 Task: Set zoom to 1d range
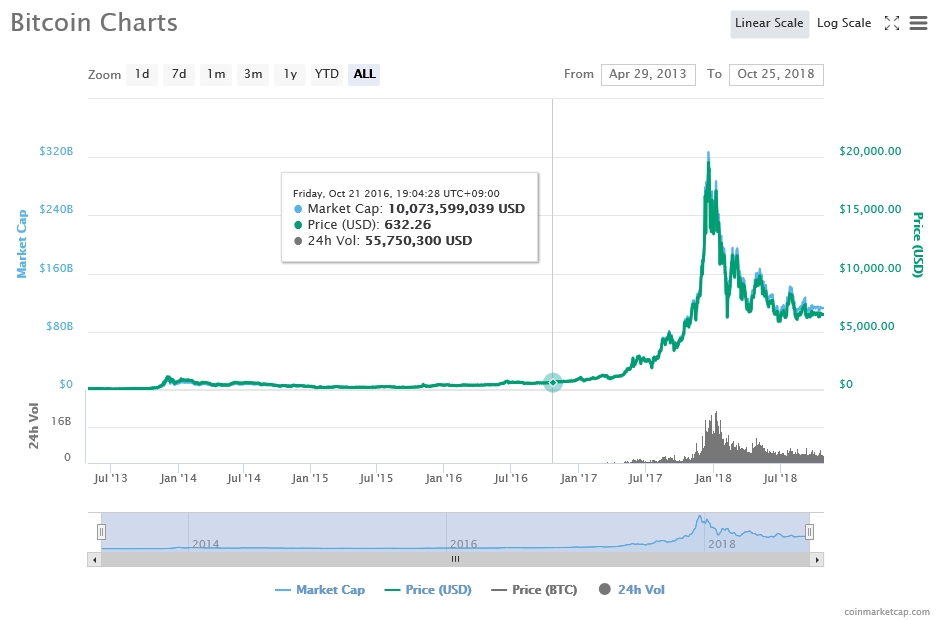click(x=142, y=74)
